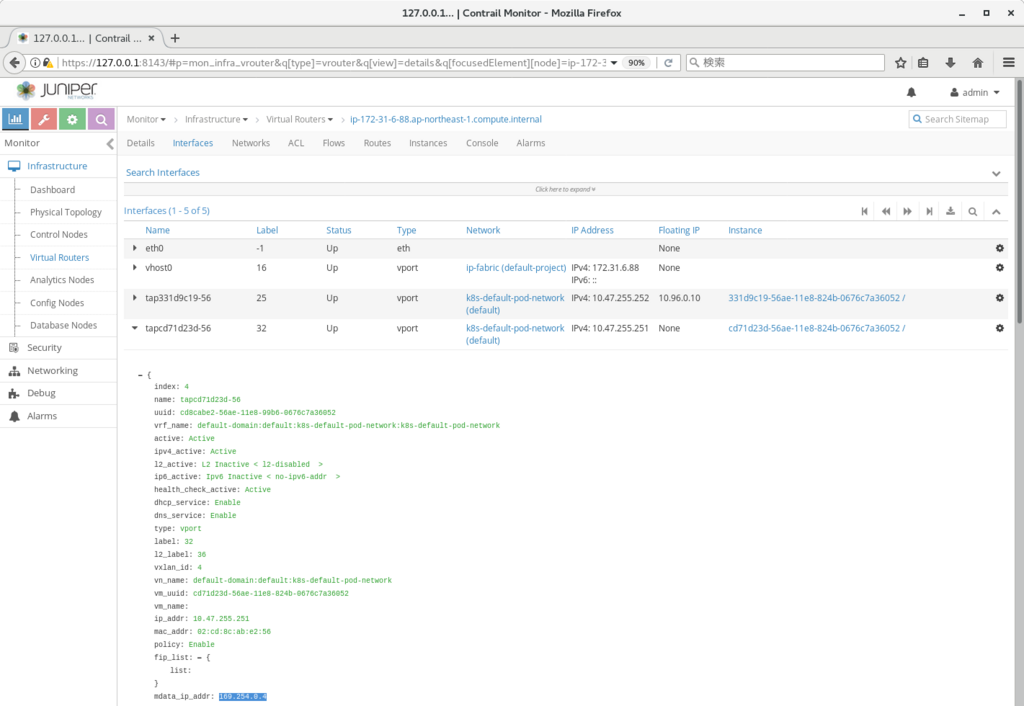
Task: Reload the page in Firefox
Action: pos(668,63)
